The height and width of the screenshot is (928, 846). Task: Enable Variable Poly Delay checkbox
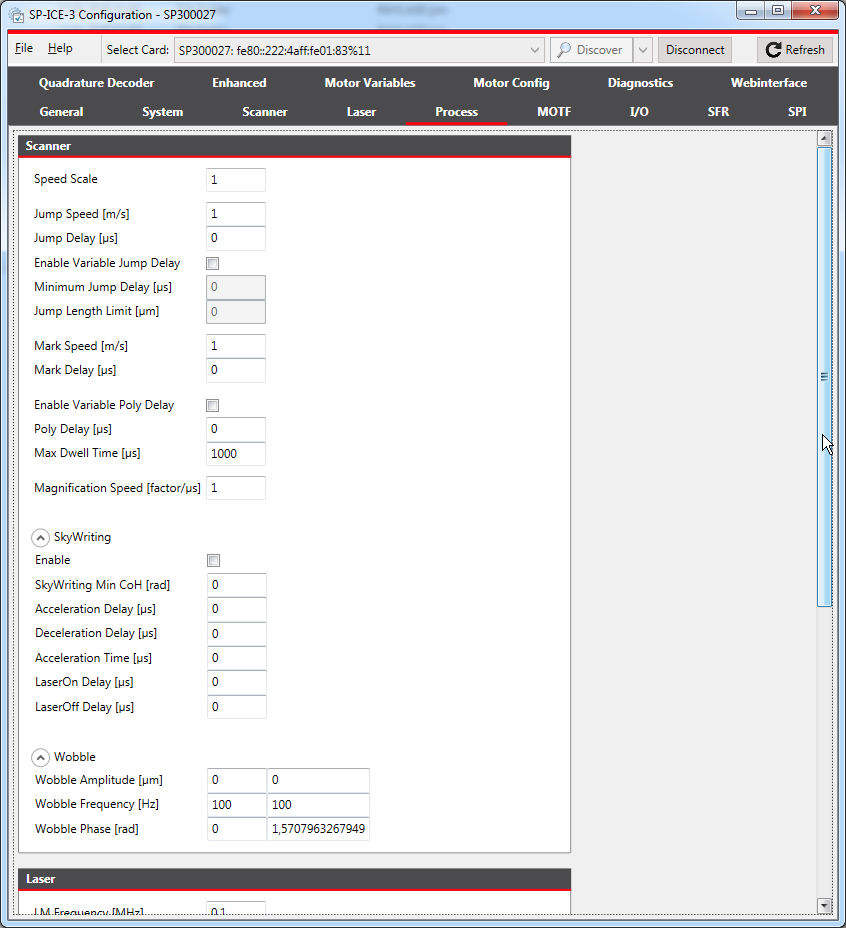(213, 405)
